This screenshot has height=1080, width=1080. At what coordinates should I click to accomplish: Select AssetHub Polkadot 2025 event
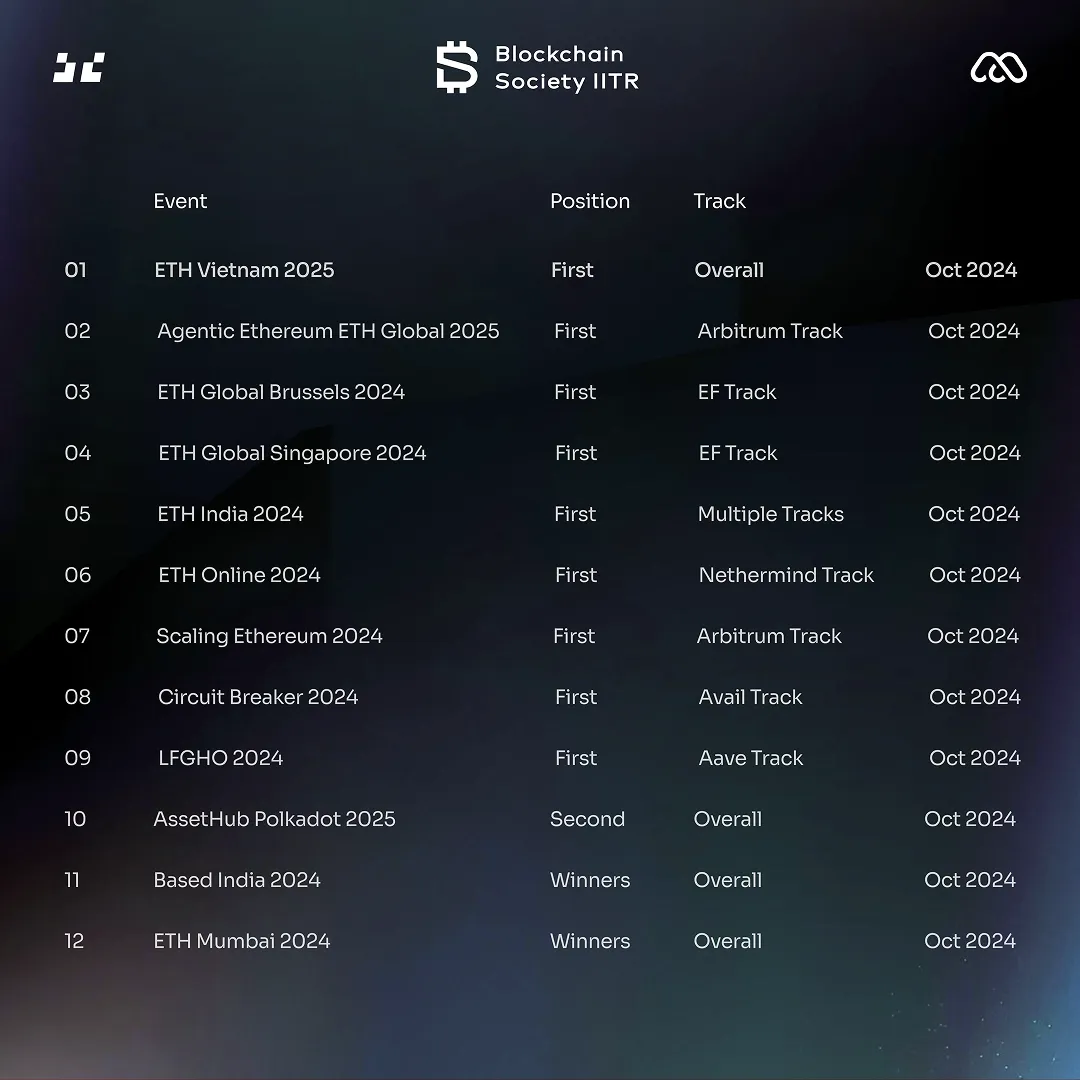coord(274,819)
